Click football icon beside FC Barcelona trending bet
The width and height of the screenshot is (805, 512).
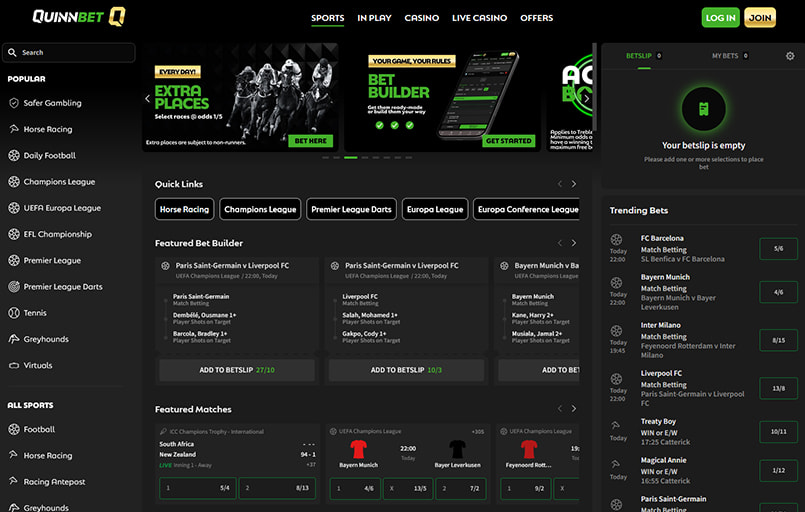click(616, 239)
